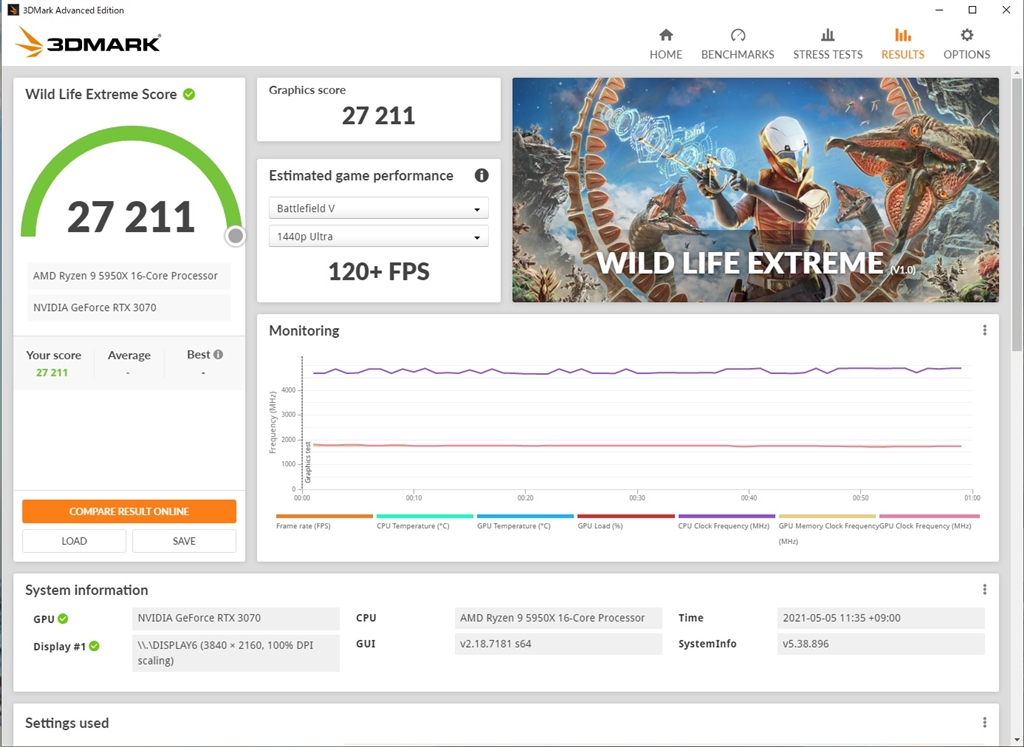Click the GUI version v2.18.7181 s64
The height and width of the screenshot is (747, 1024).
click(x=558, y=644)
